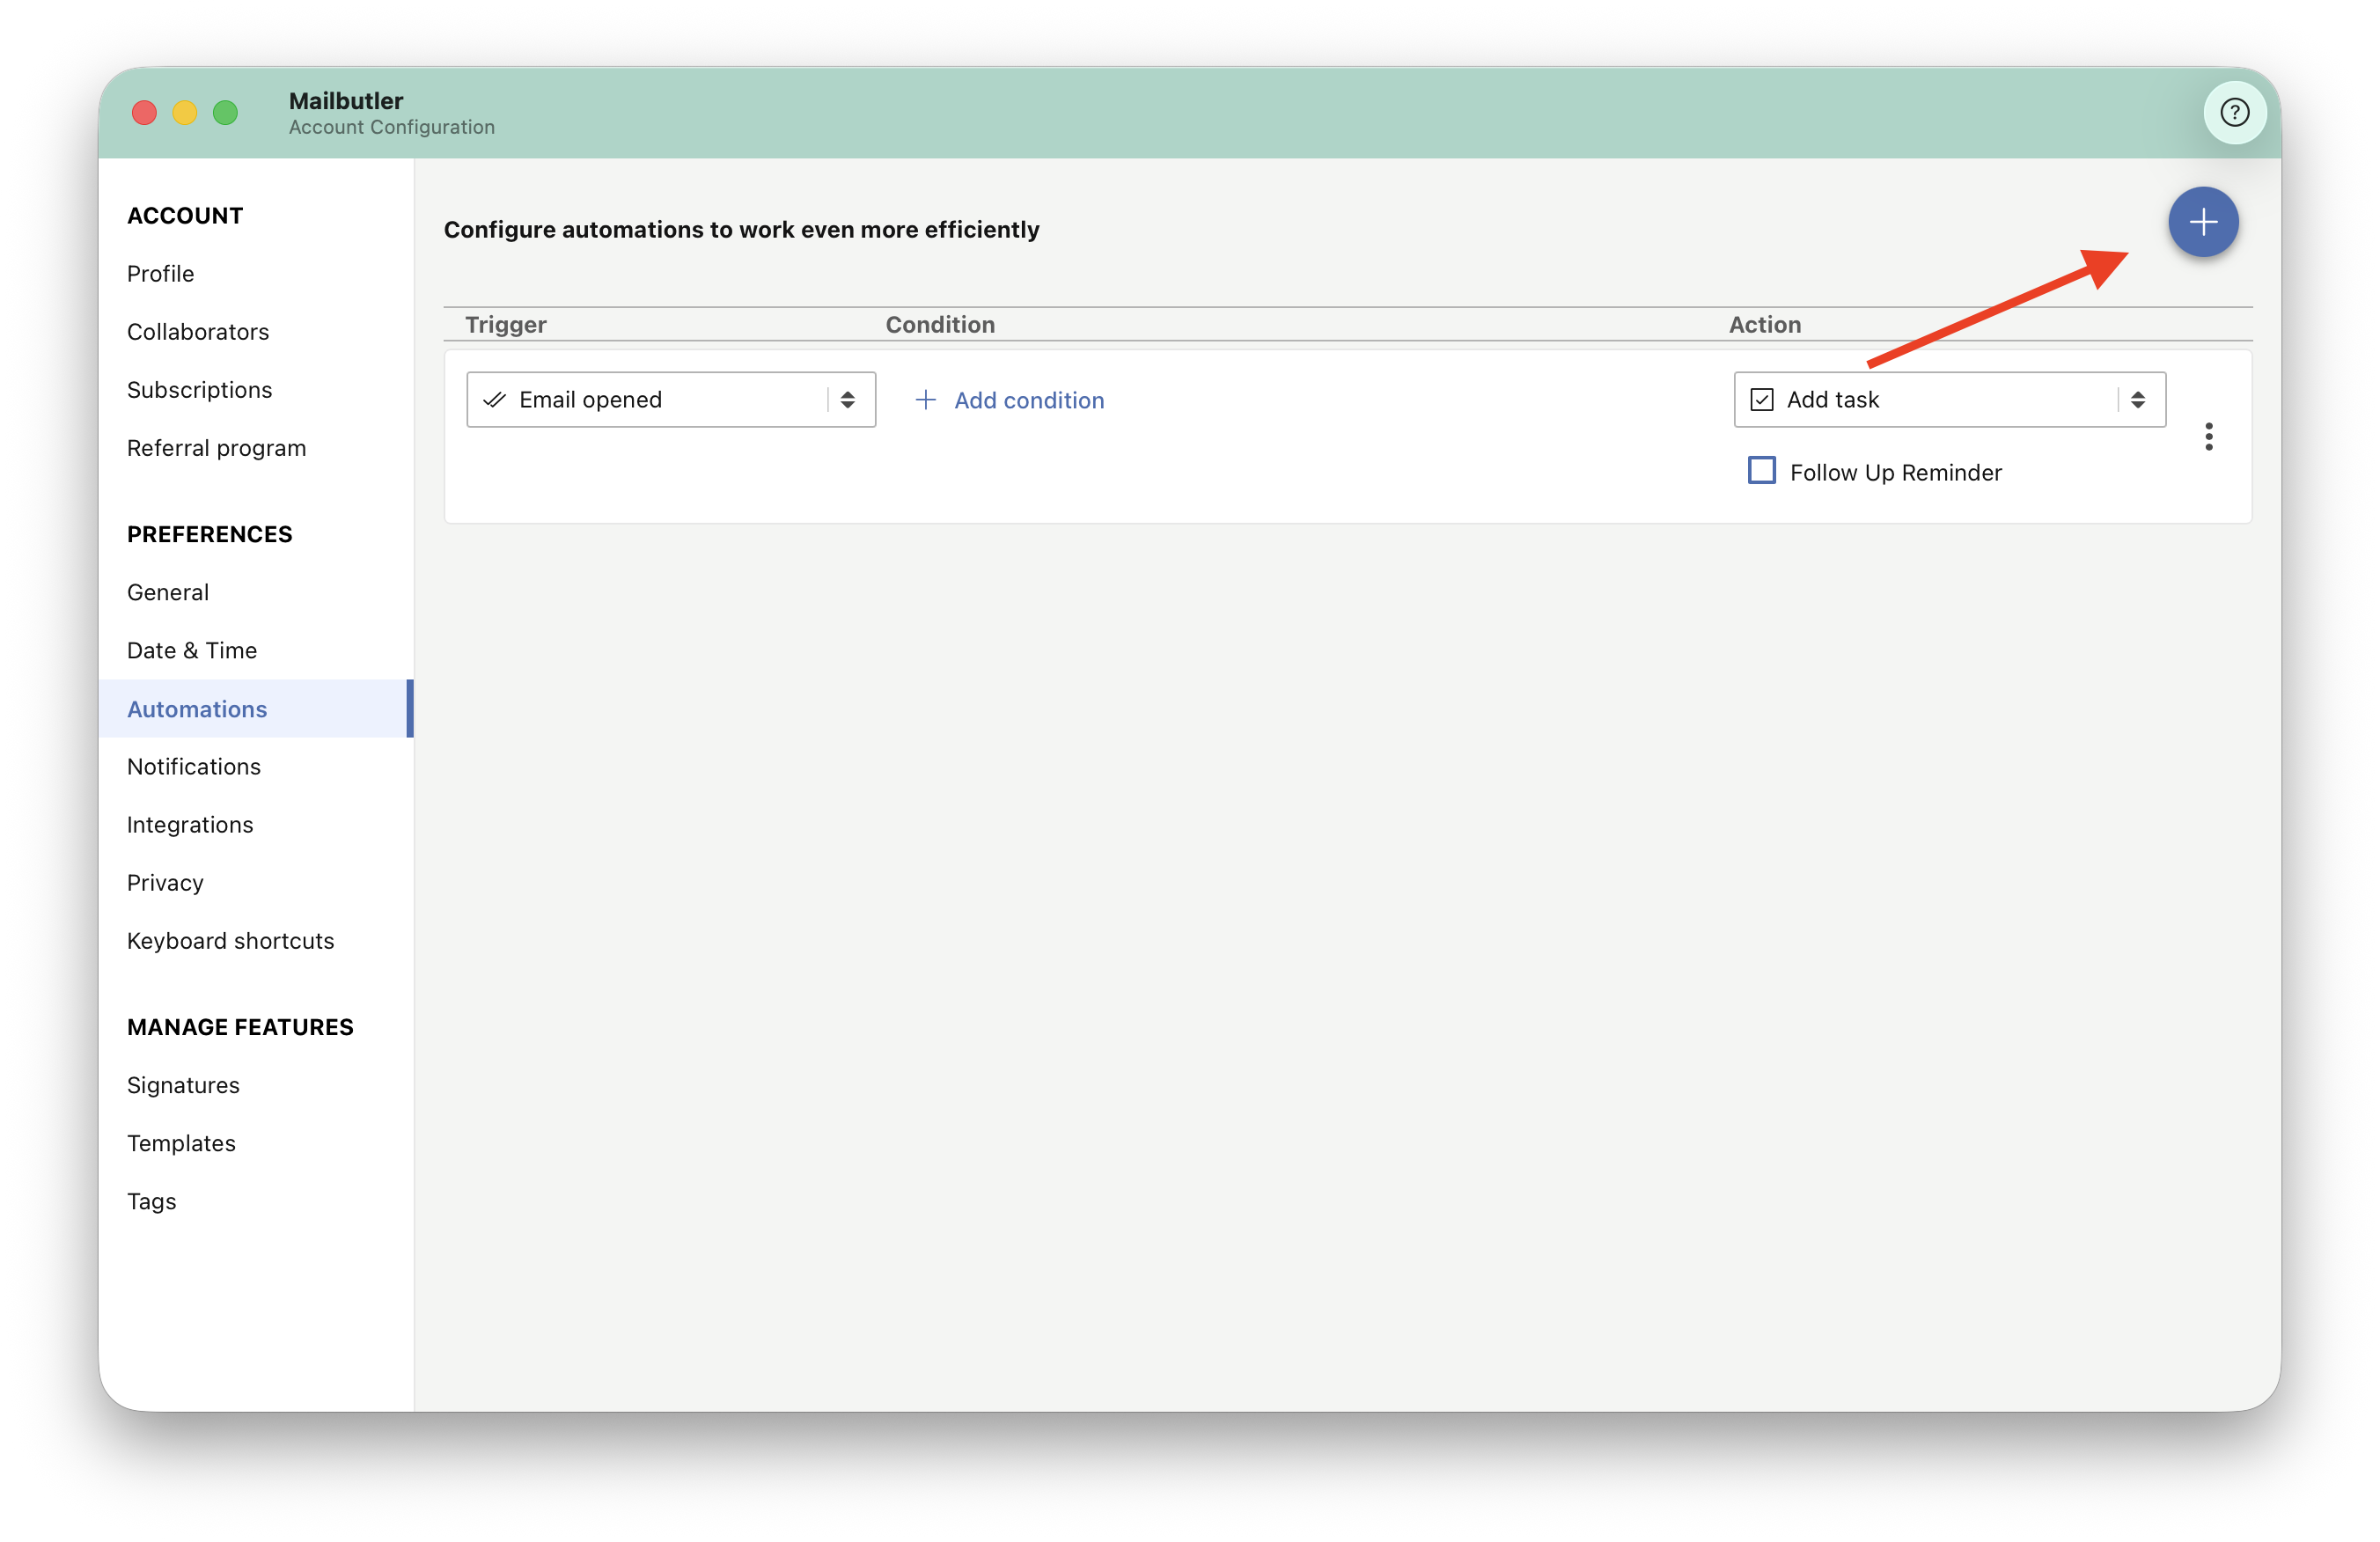Click the green fullscreen window button

(x=226, y=113)
